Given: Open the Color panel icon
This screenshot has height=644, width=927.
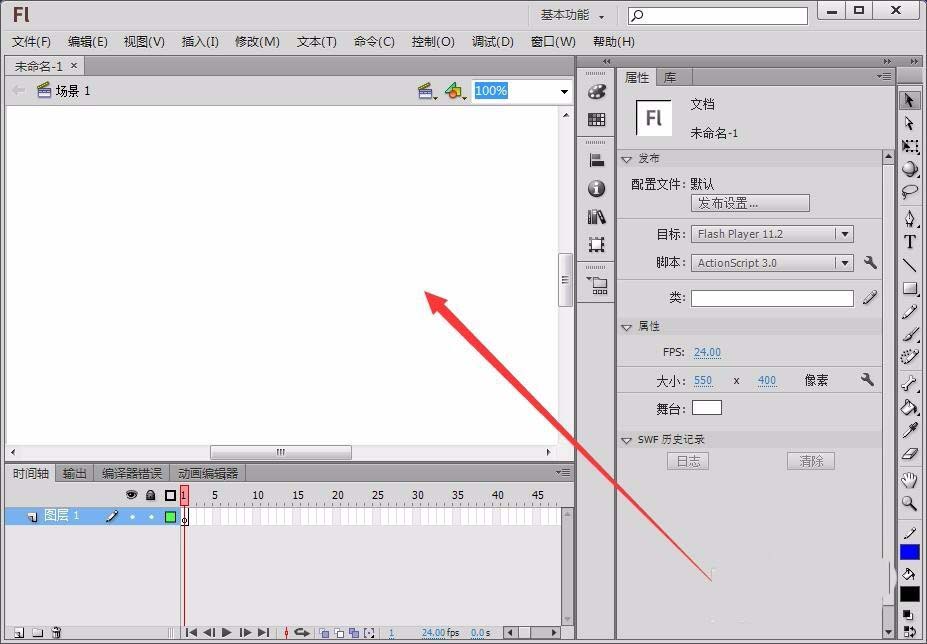Looking at the screenshot, I should tap(596, 90).
